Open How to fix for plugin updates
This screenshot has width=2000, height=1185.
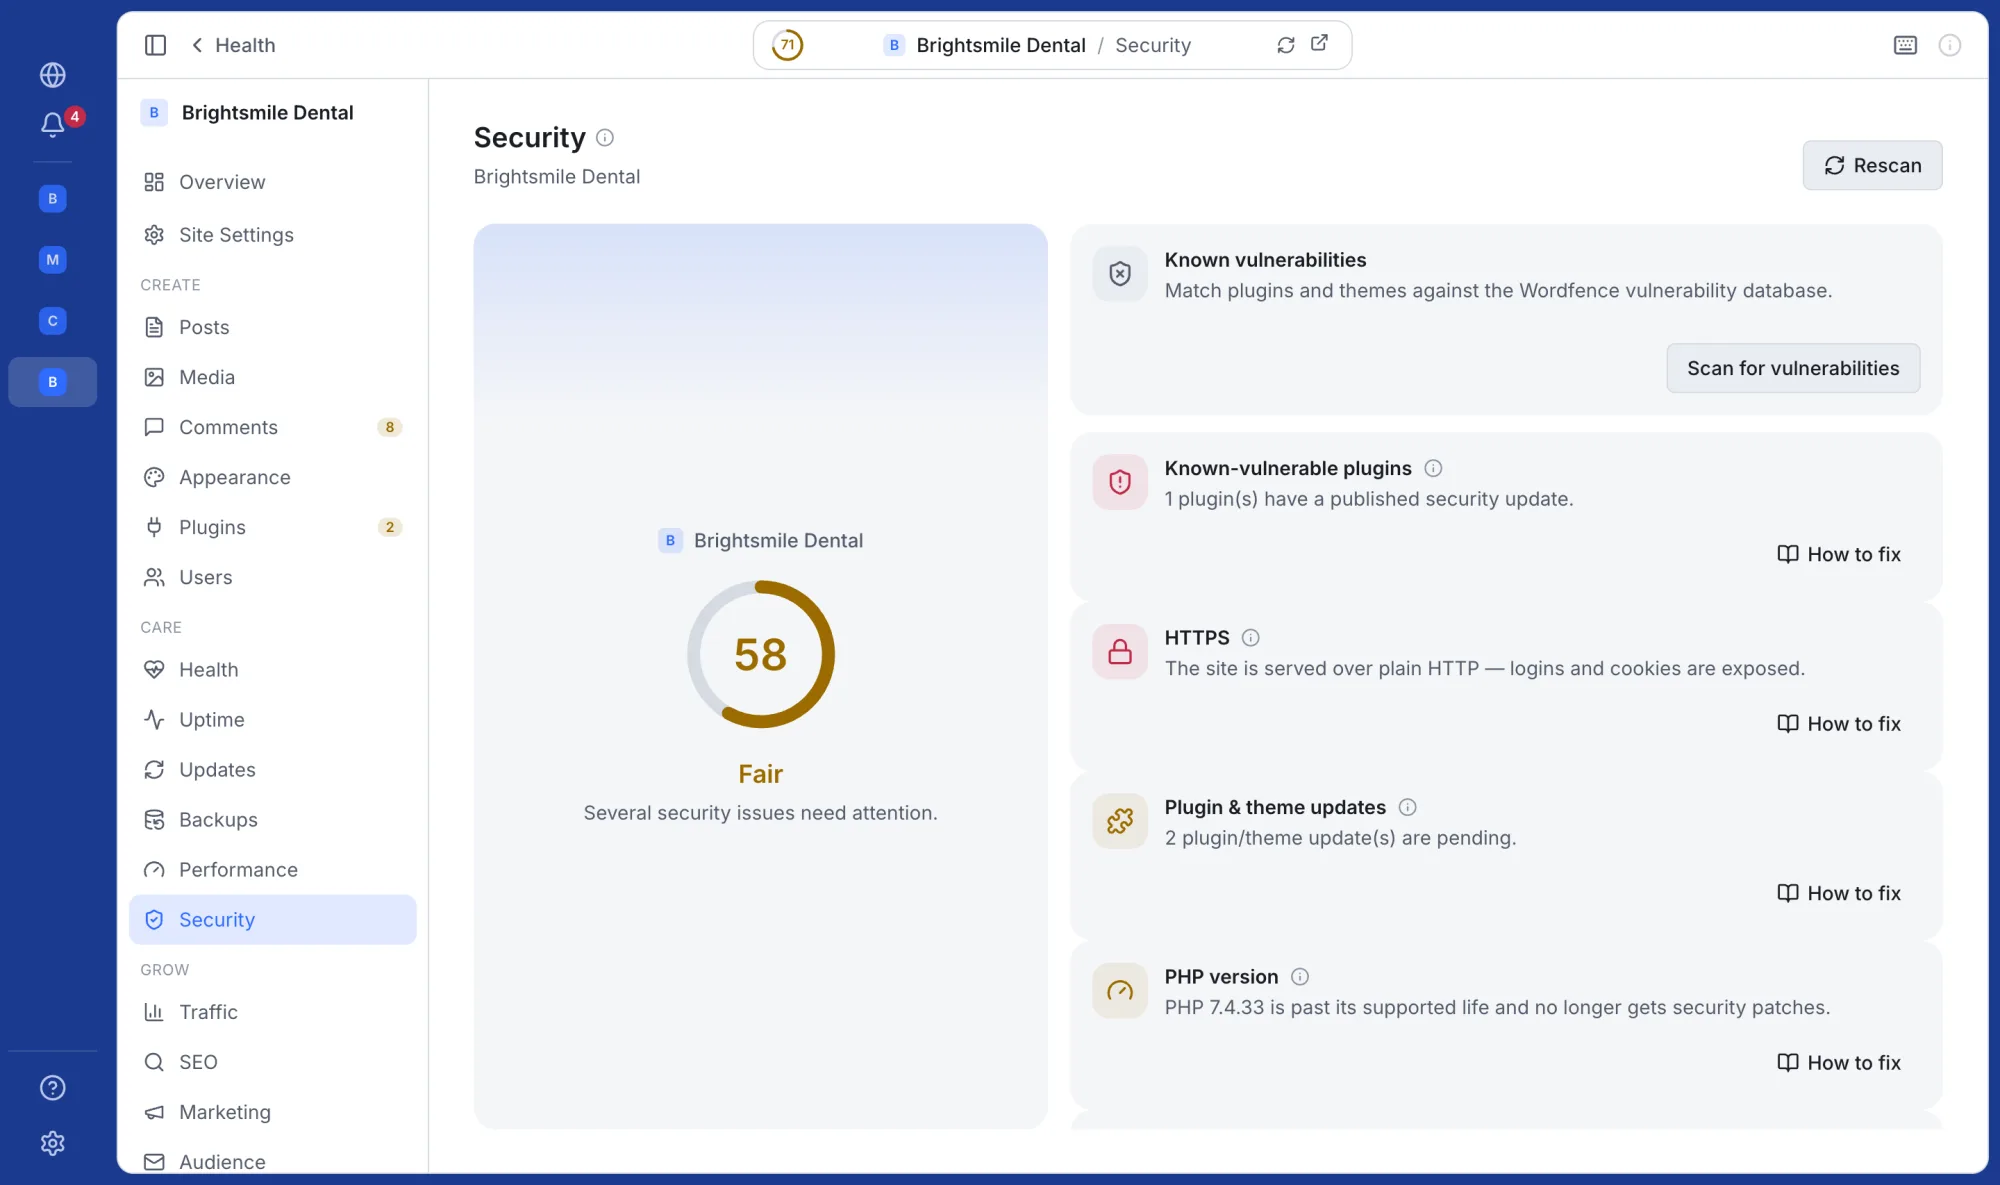[1839, 893]
